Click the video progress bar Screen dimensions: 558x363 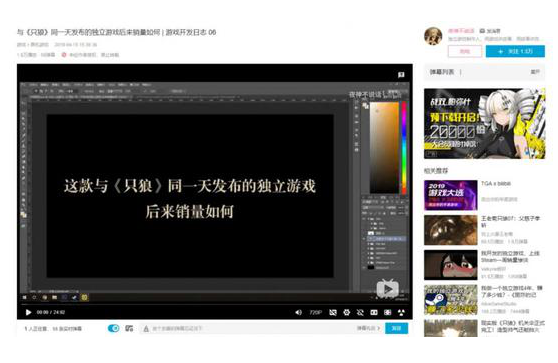click(215, 304)
